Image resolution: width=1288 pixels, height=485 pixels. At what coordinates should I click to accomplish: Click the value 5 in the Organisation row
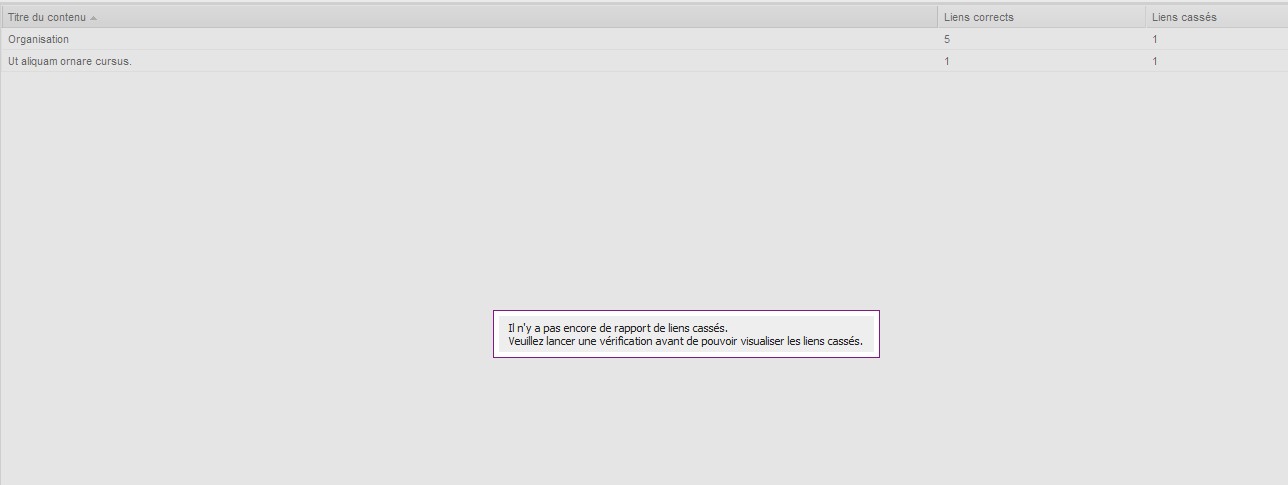pos(947,39)
